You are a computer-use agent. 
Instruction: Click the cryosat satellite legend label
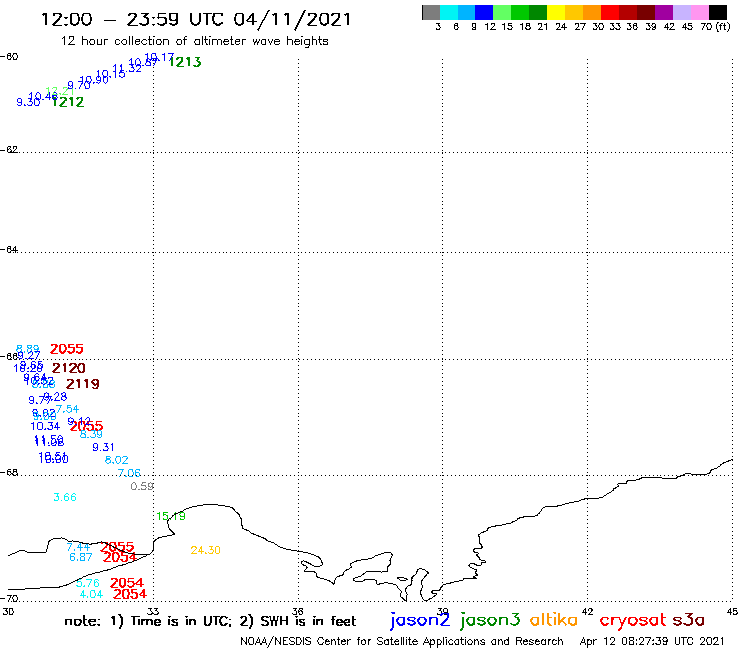(633, 620)
